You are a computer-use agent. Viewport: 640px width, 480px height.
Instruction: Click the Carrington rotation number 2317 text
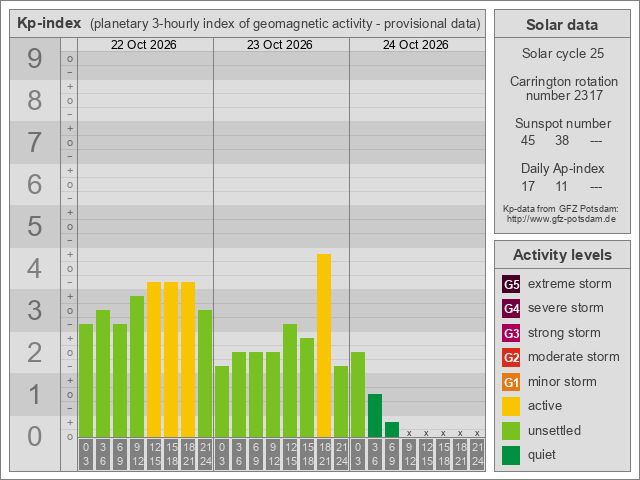pos(563,88)
